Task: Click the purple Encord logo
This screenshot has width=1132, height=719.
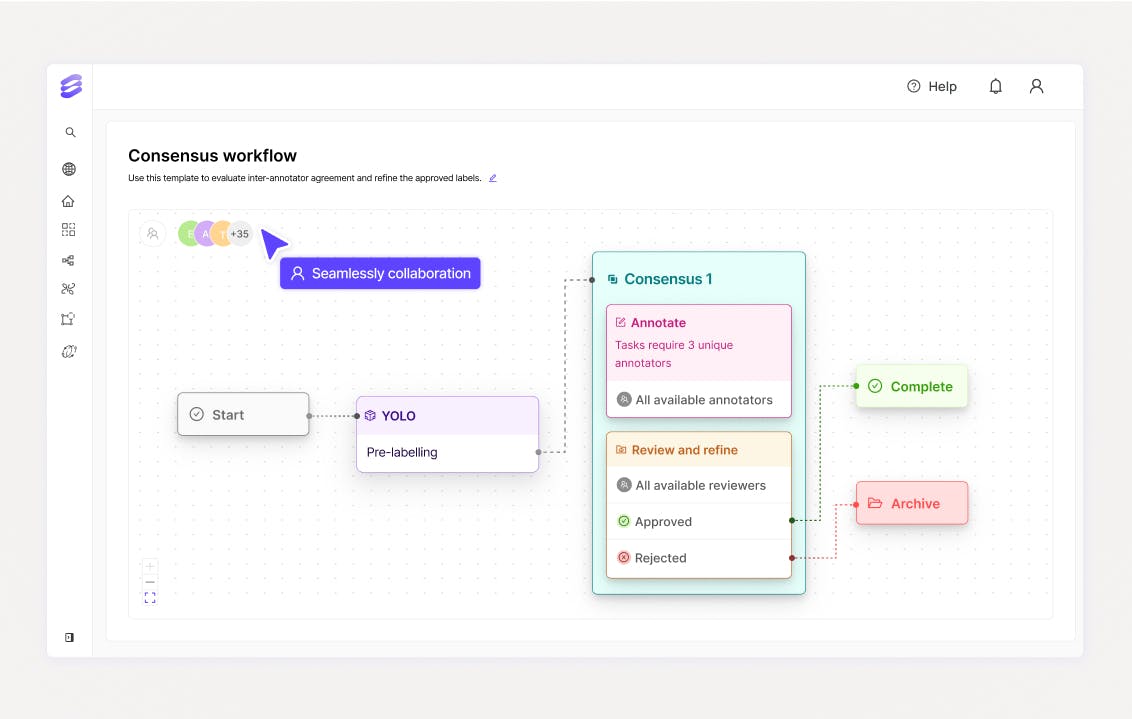Action: 69,87
